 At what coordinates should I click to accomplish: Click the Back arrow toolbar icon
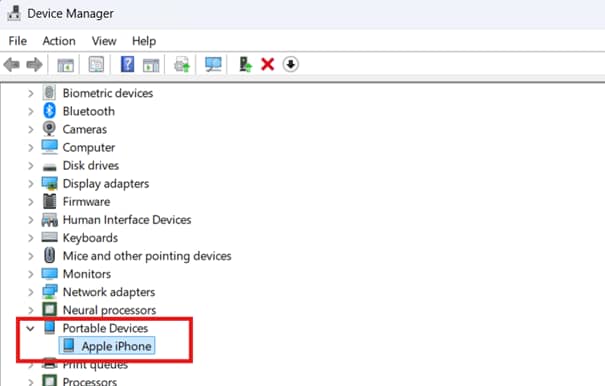coord(12,64)
